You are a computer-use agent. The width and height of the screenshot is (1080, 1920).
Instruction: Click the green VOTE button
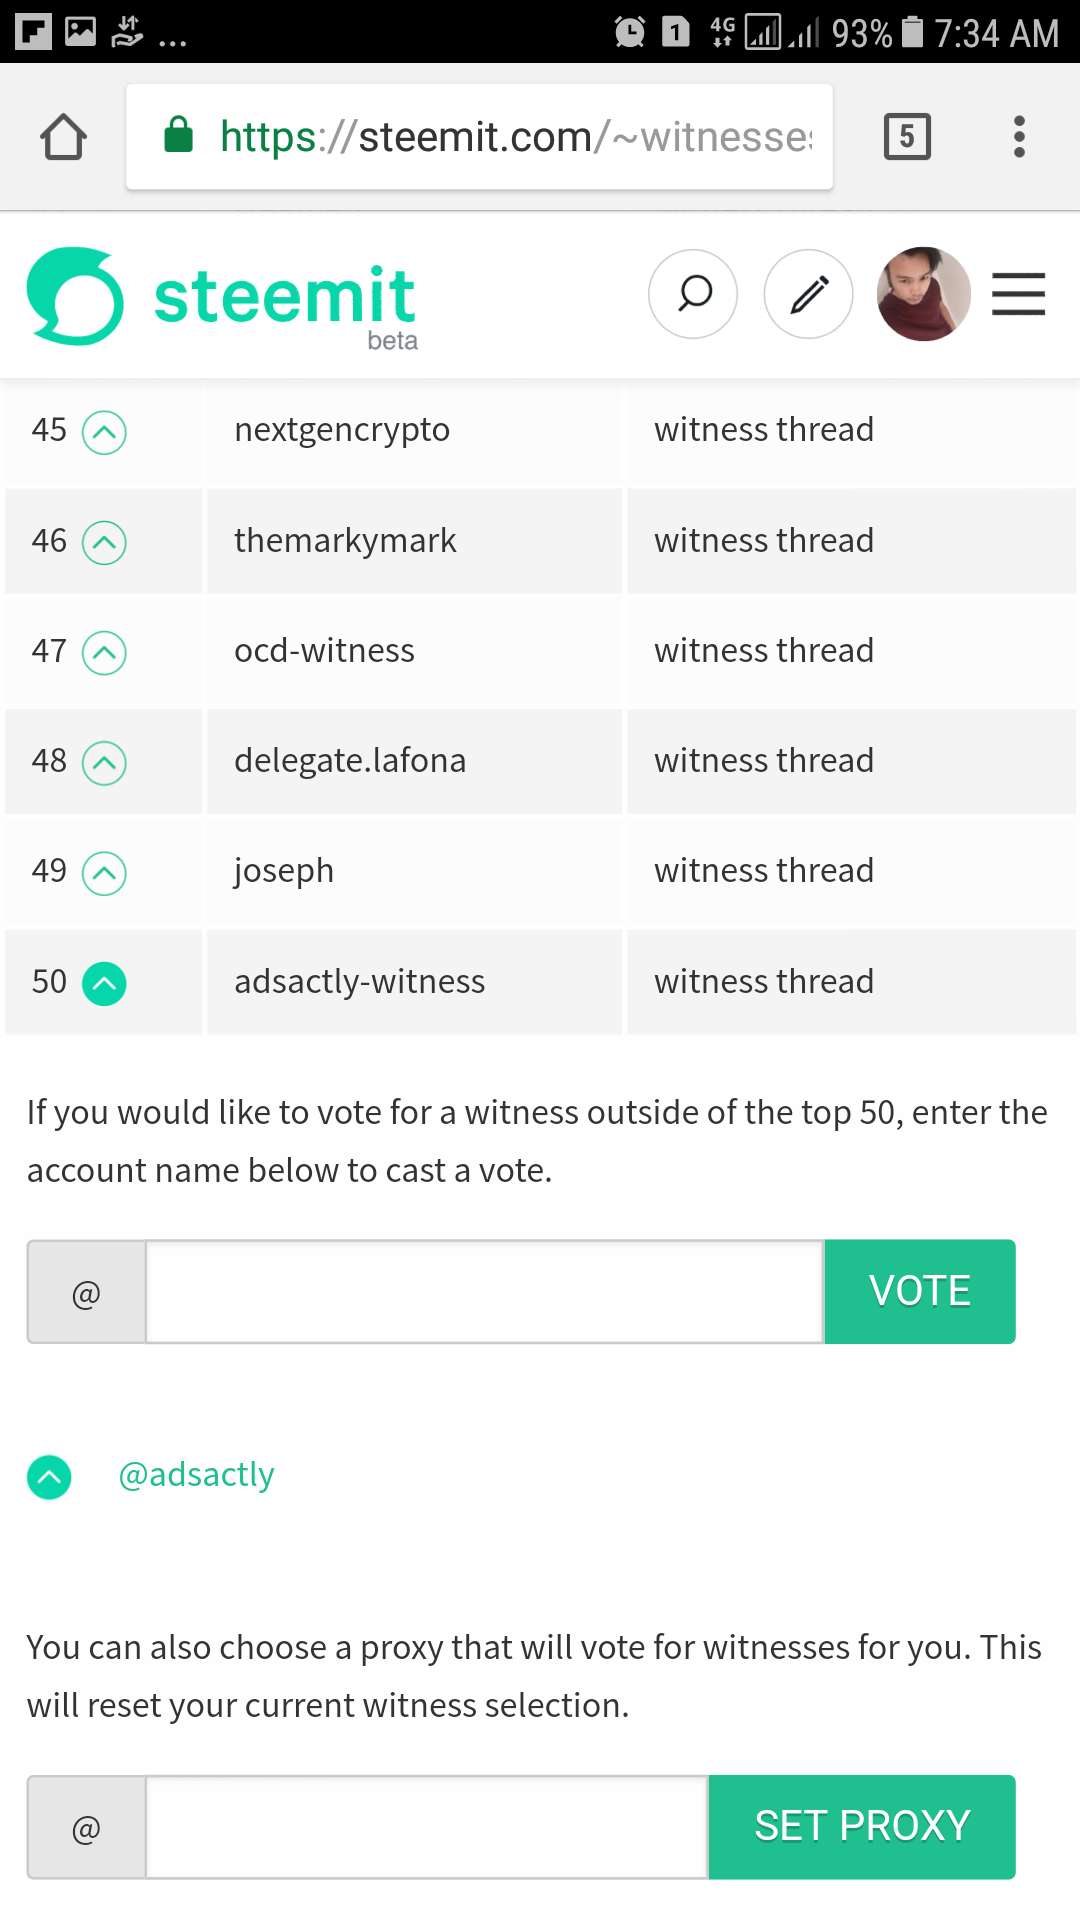point(920,1291)
